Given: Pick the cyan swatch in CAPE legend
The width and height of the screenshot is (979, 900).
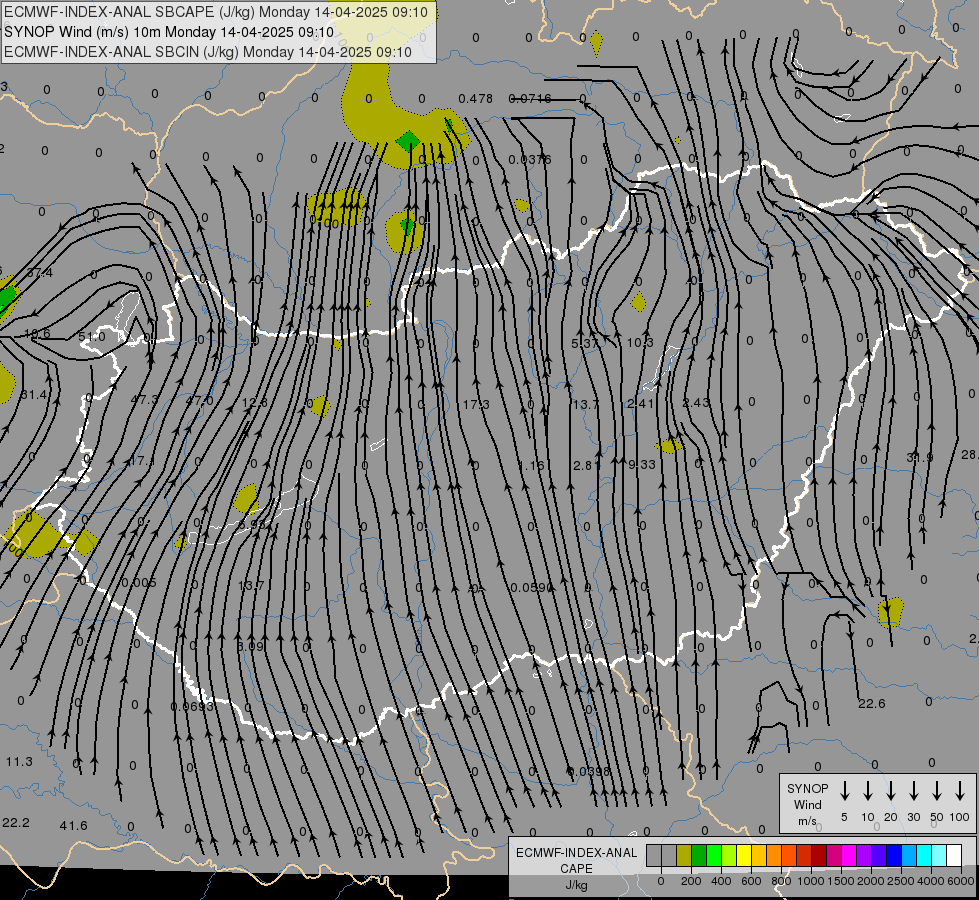Looking at the screenshot, I should point(924,856).
